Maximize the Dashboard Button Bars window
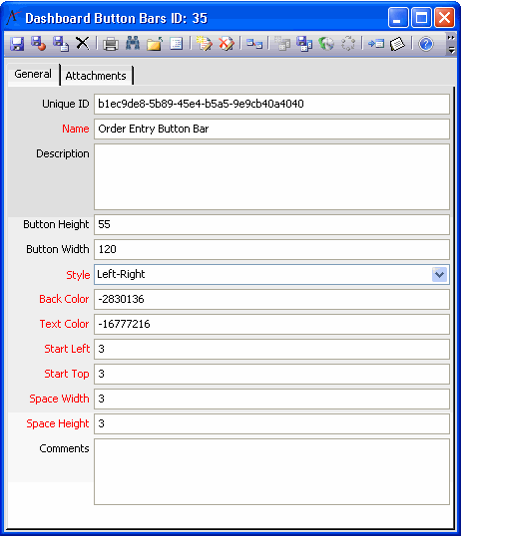This screenshot has width=525, height=543. (x=421, y=18)
